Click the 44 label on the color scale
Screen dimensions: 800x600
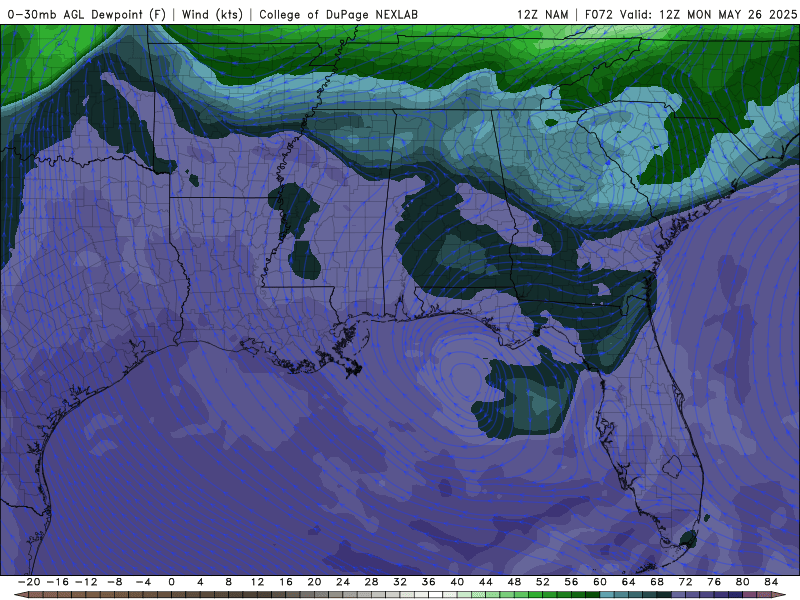click(486, 582)
